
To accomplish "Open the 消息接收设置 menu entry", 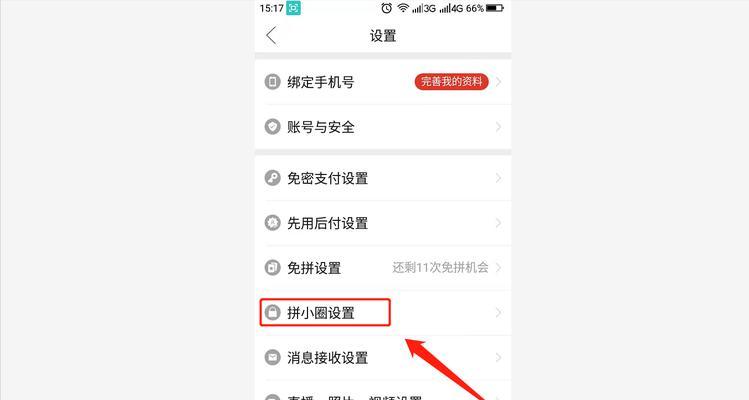I will 383,357.
